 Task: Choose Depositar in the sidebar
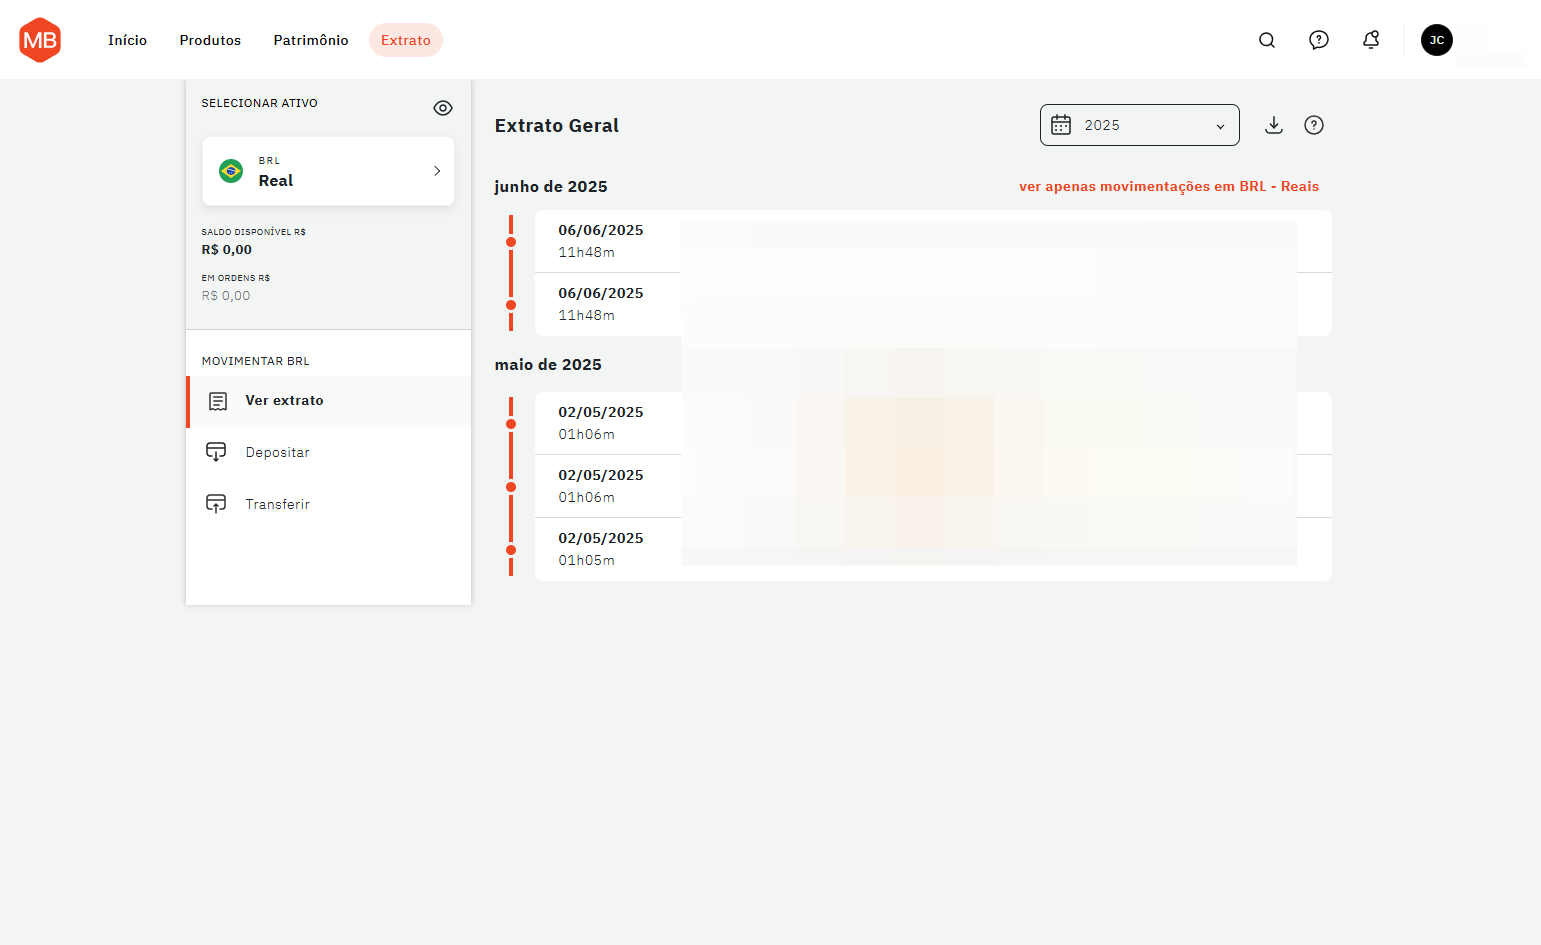click(x=328, y=452)
